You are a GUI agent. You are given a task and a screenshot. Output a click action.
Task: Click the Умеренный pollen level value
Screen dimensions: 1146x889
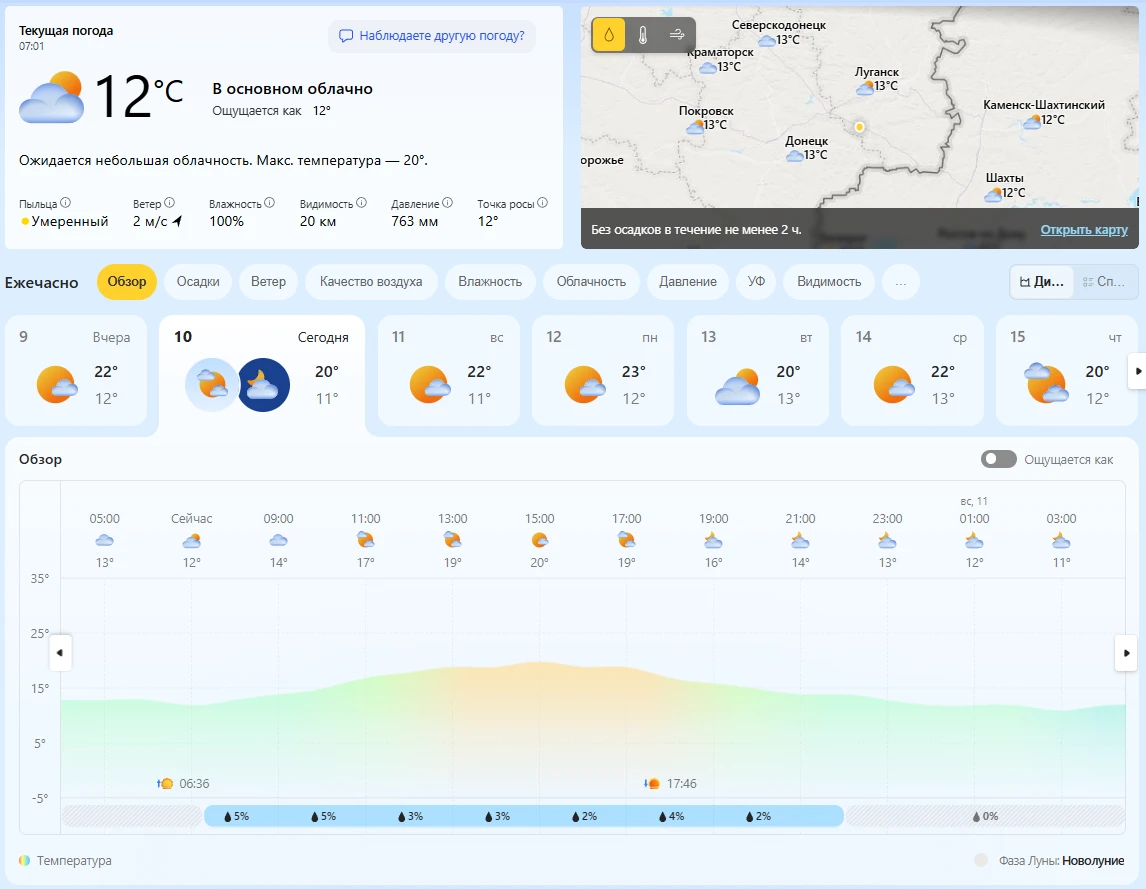click(x=69, y=221)
